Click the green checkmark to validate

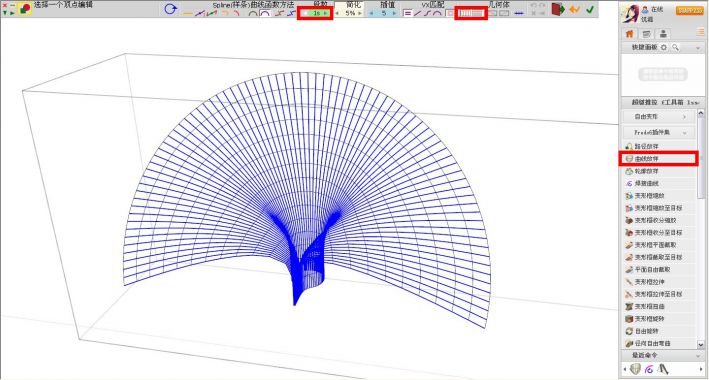pyautogui.click(x=590, y=9)
